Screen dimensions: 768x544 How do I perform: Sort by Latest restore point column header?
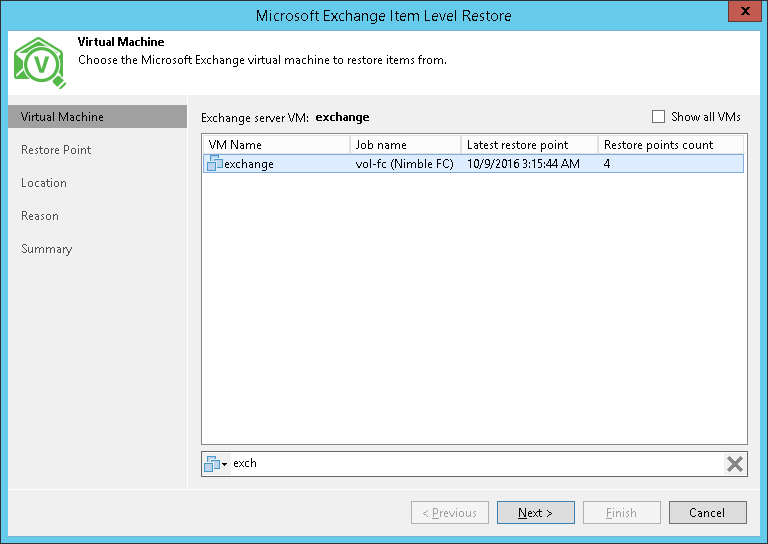529,145
